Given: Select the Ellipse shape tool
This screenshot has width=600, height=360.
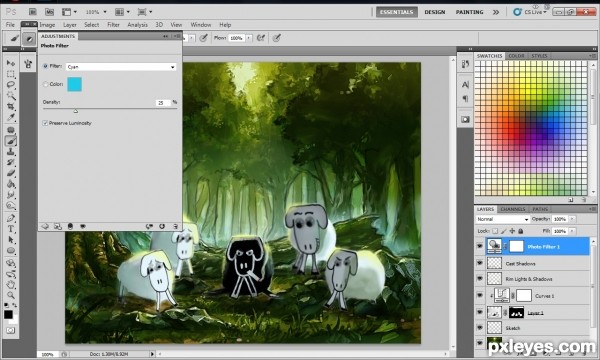Looking at the screenshot, I should tap(11, 251).
